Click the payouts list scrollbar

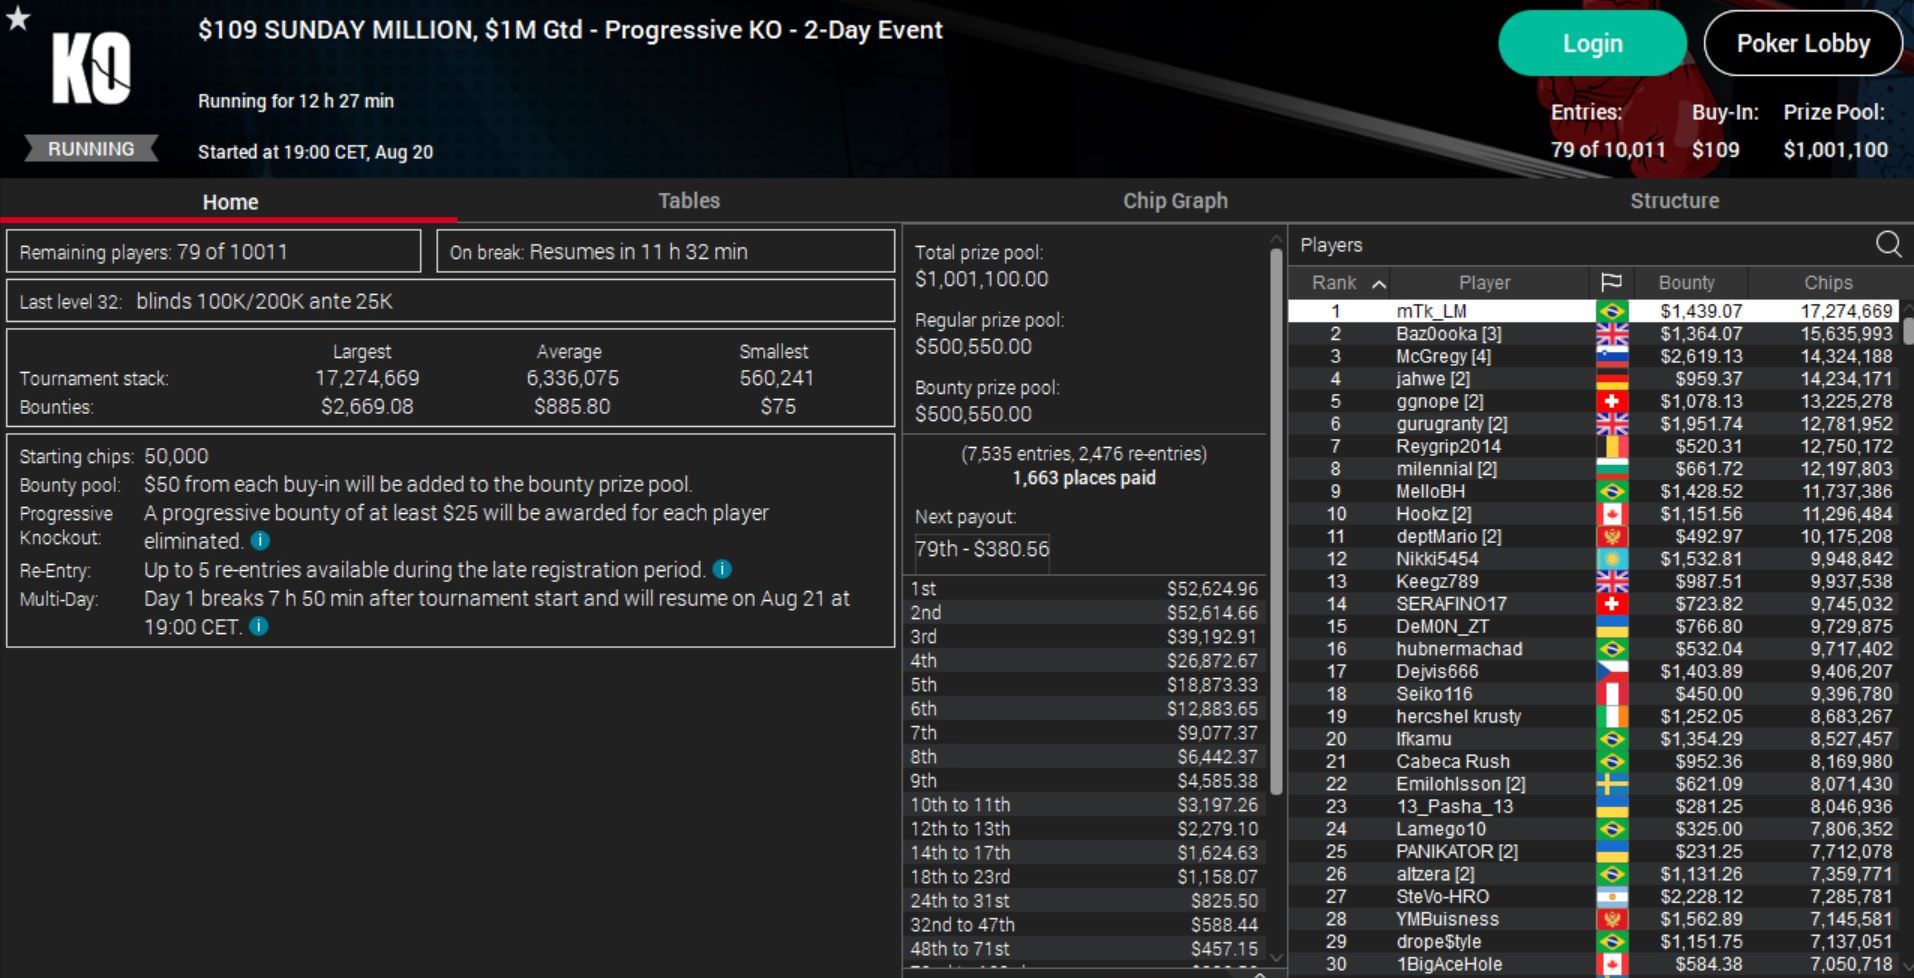tap(1276, 521)
